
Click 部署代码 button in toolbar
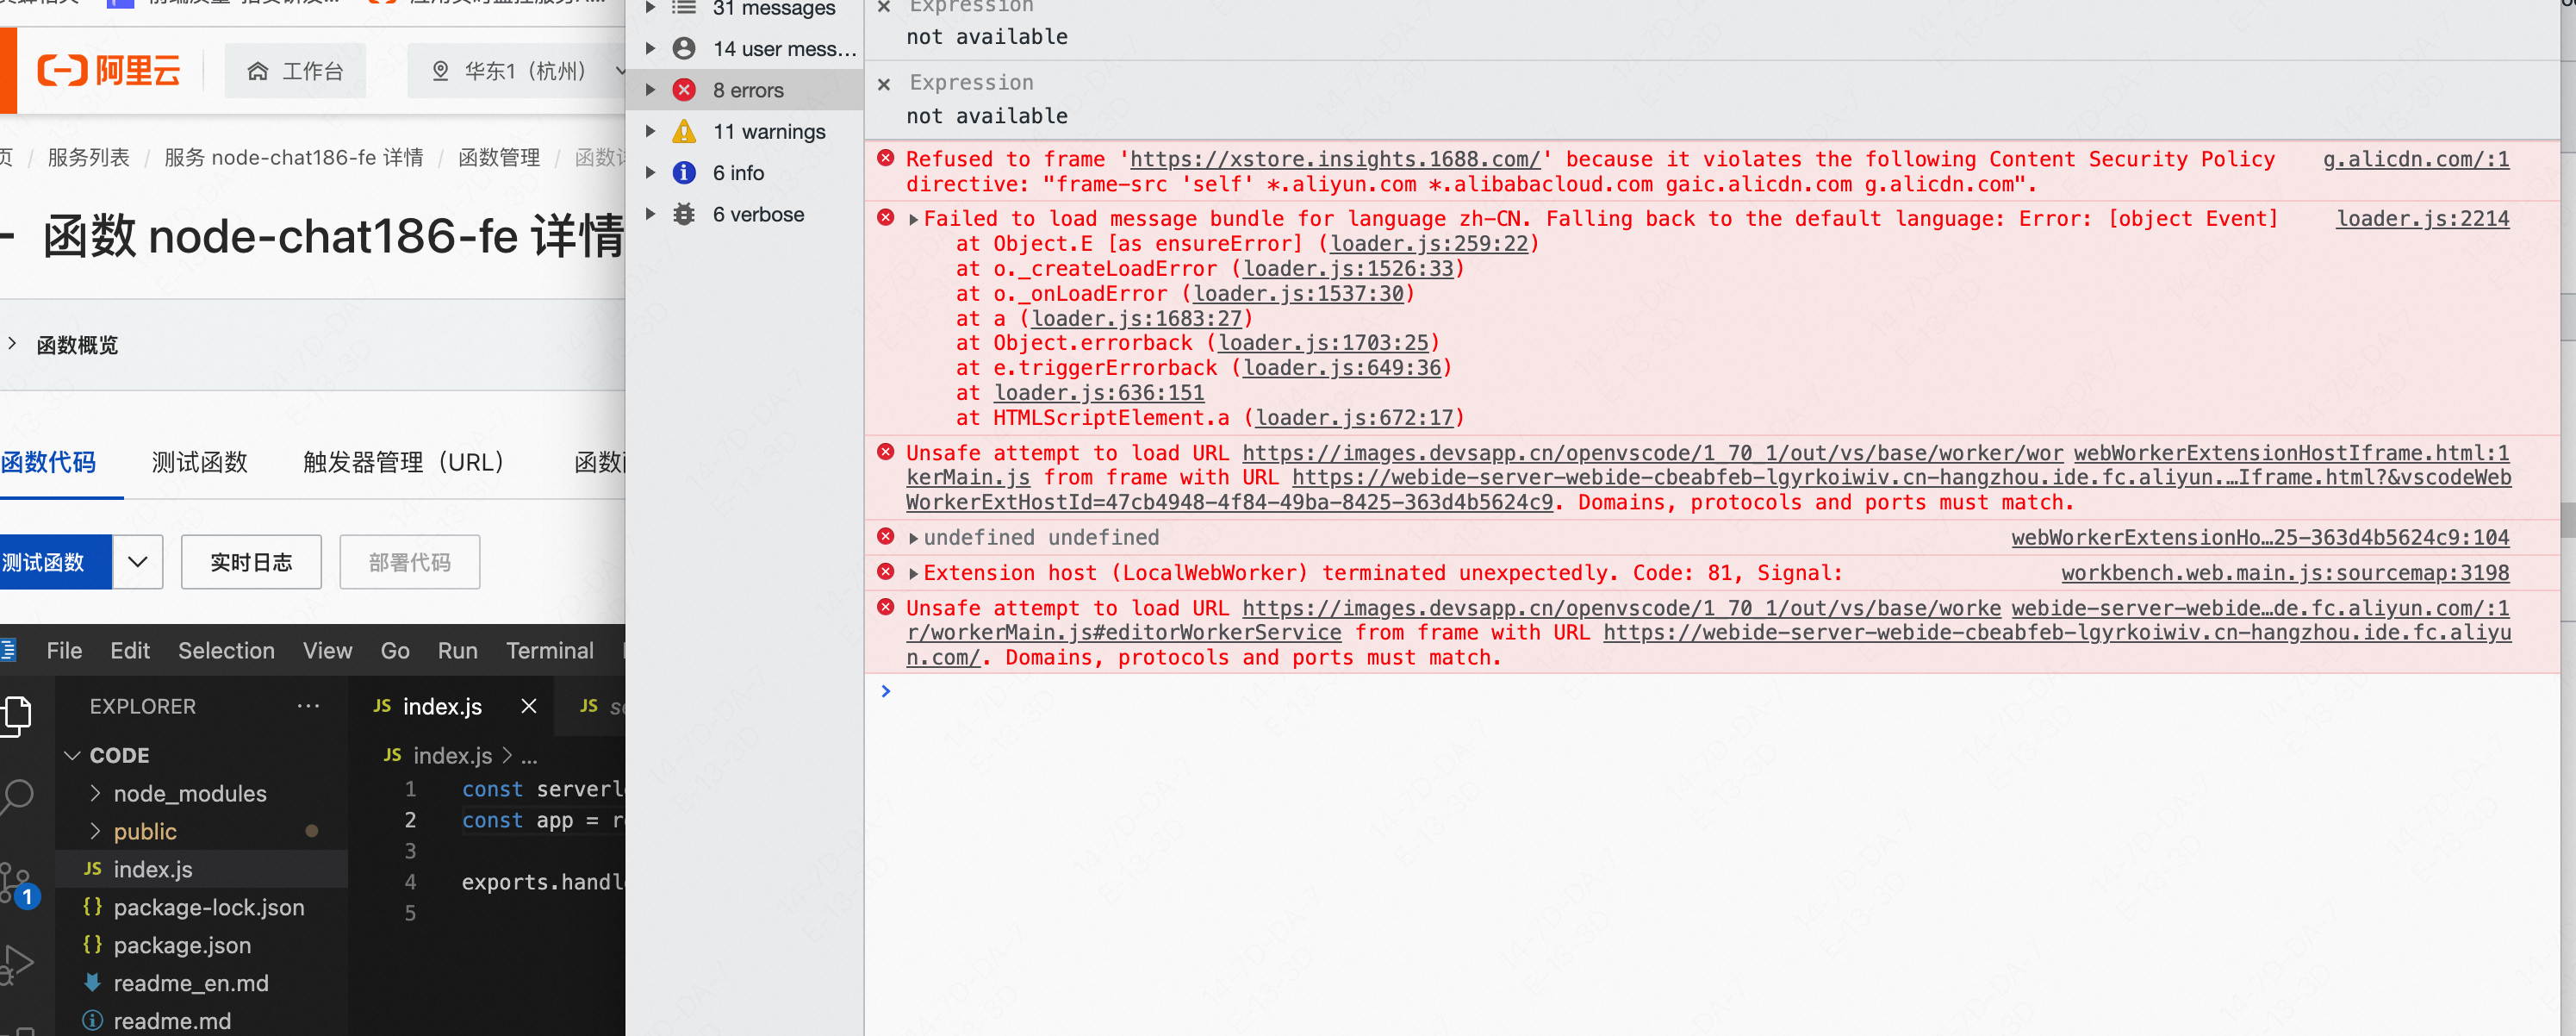[x=409, y=565]
